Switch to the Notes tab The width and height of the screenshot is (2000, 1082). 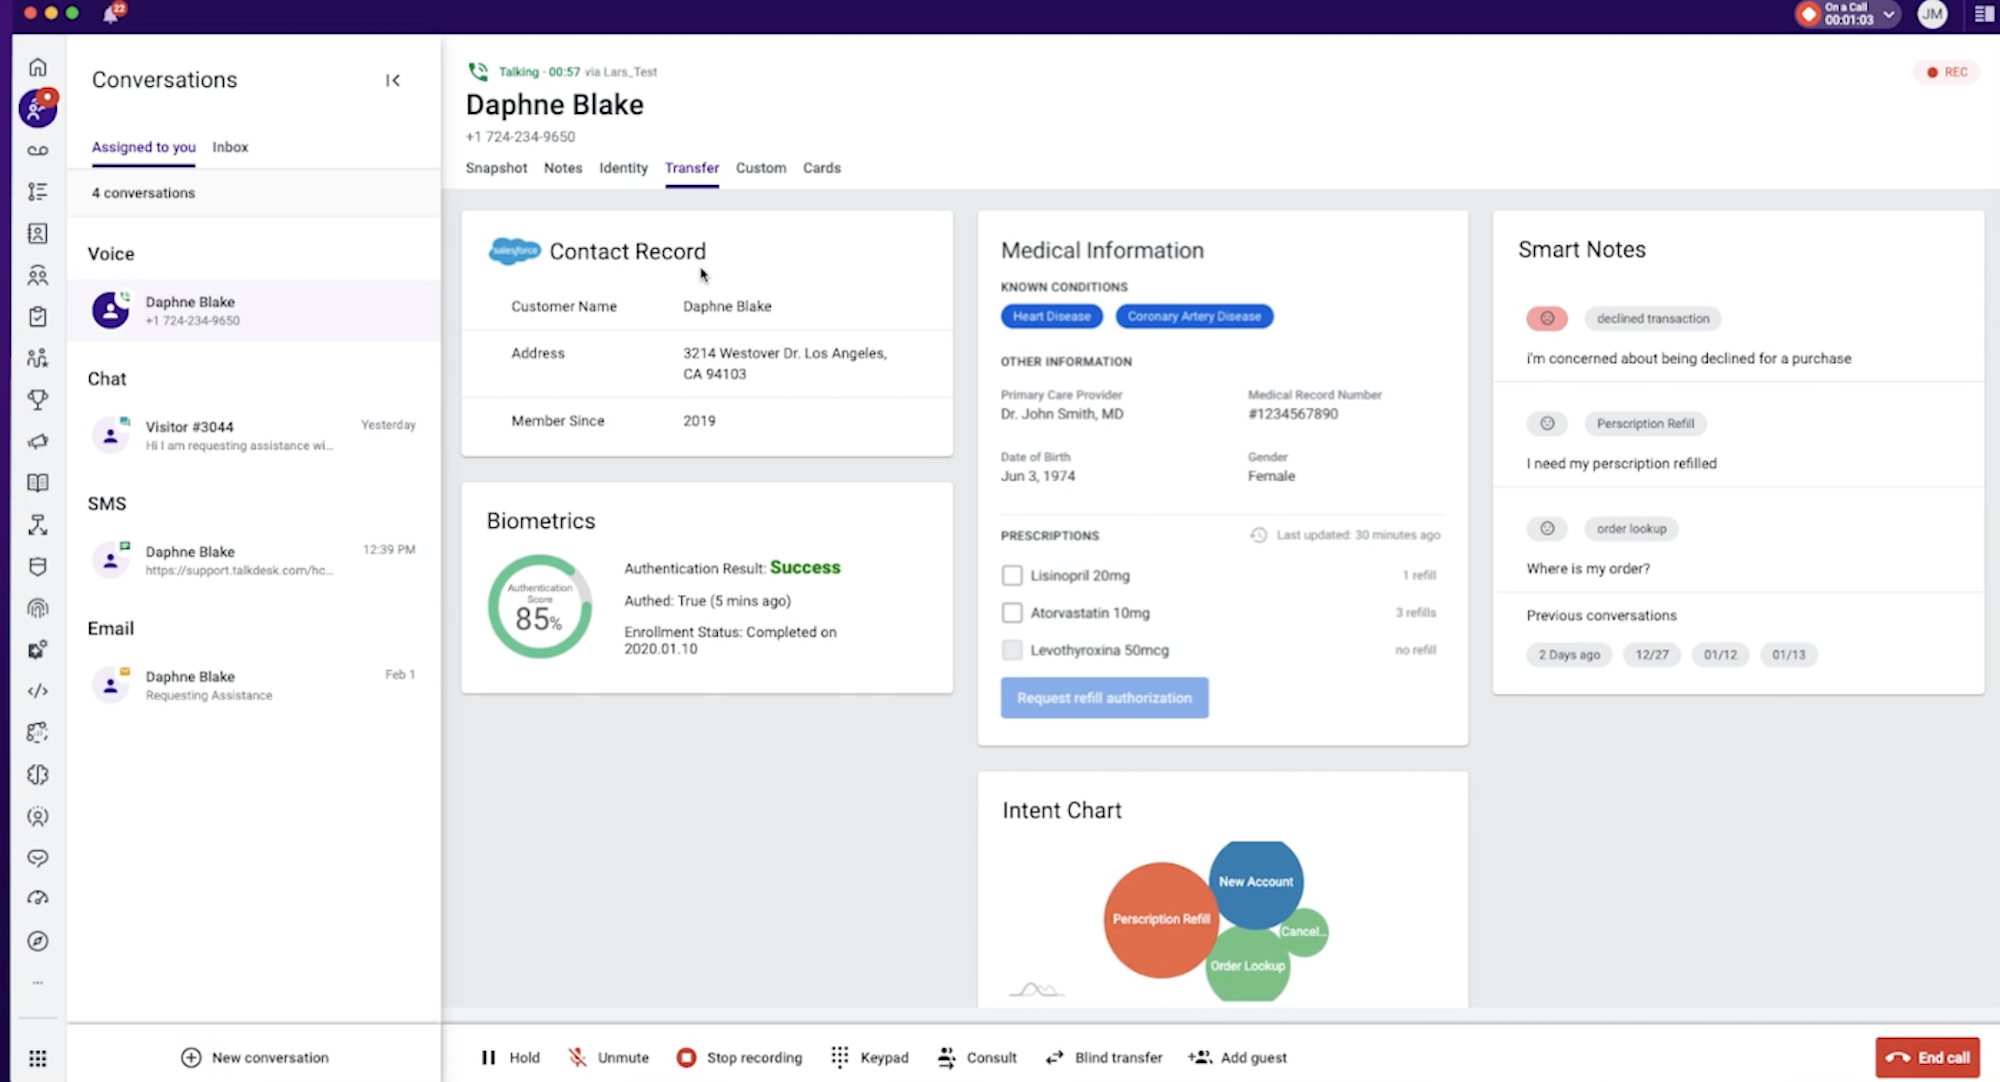[562, 167]
